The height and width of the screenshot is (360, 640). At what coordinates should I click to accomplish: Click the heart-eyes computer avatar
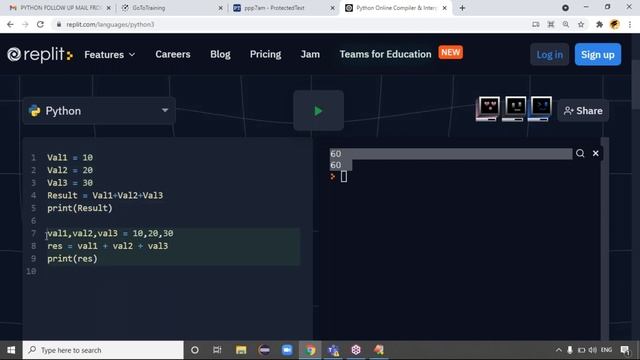[488, 109]
